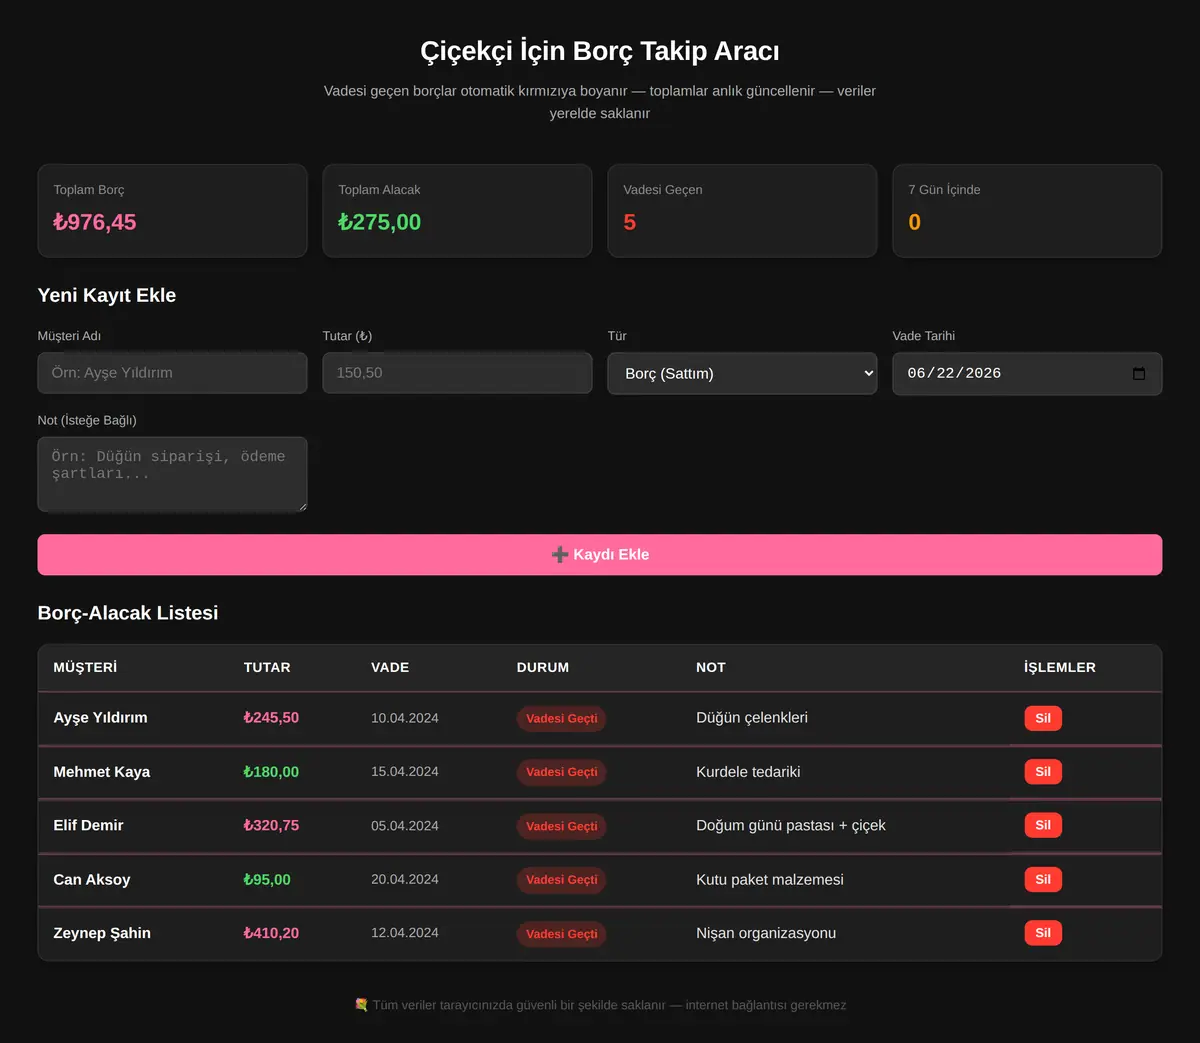This screenshot has width=1200, height=1043.
Task: Click the amount ₺95,00
Action: pyautogui.click(x=267, y=879)
